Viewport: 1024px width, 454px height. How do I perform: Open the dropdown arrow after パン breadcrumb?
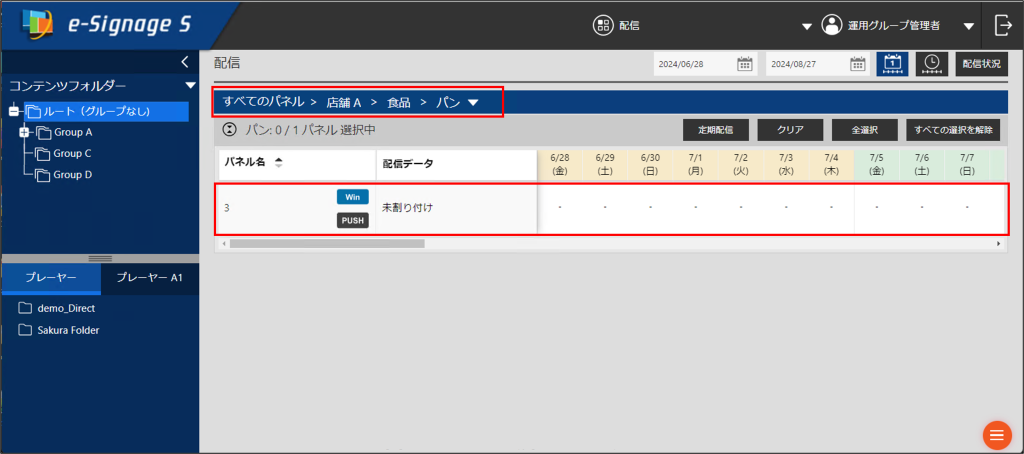click(473, 103)
